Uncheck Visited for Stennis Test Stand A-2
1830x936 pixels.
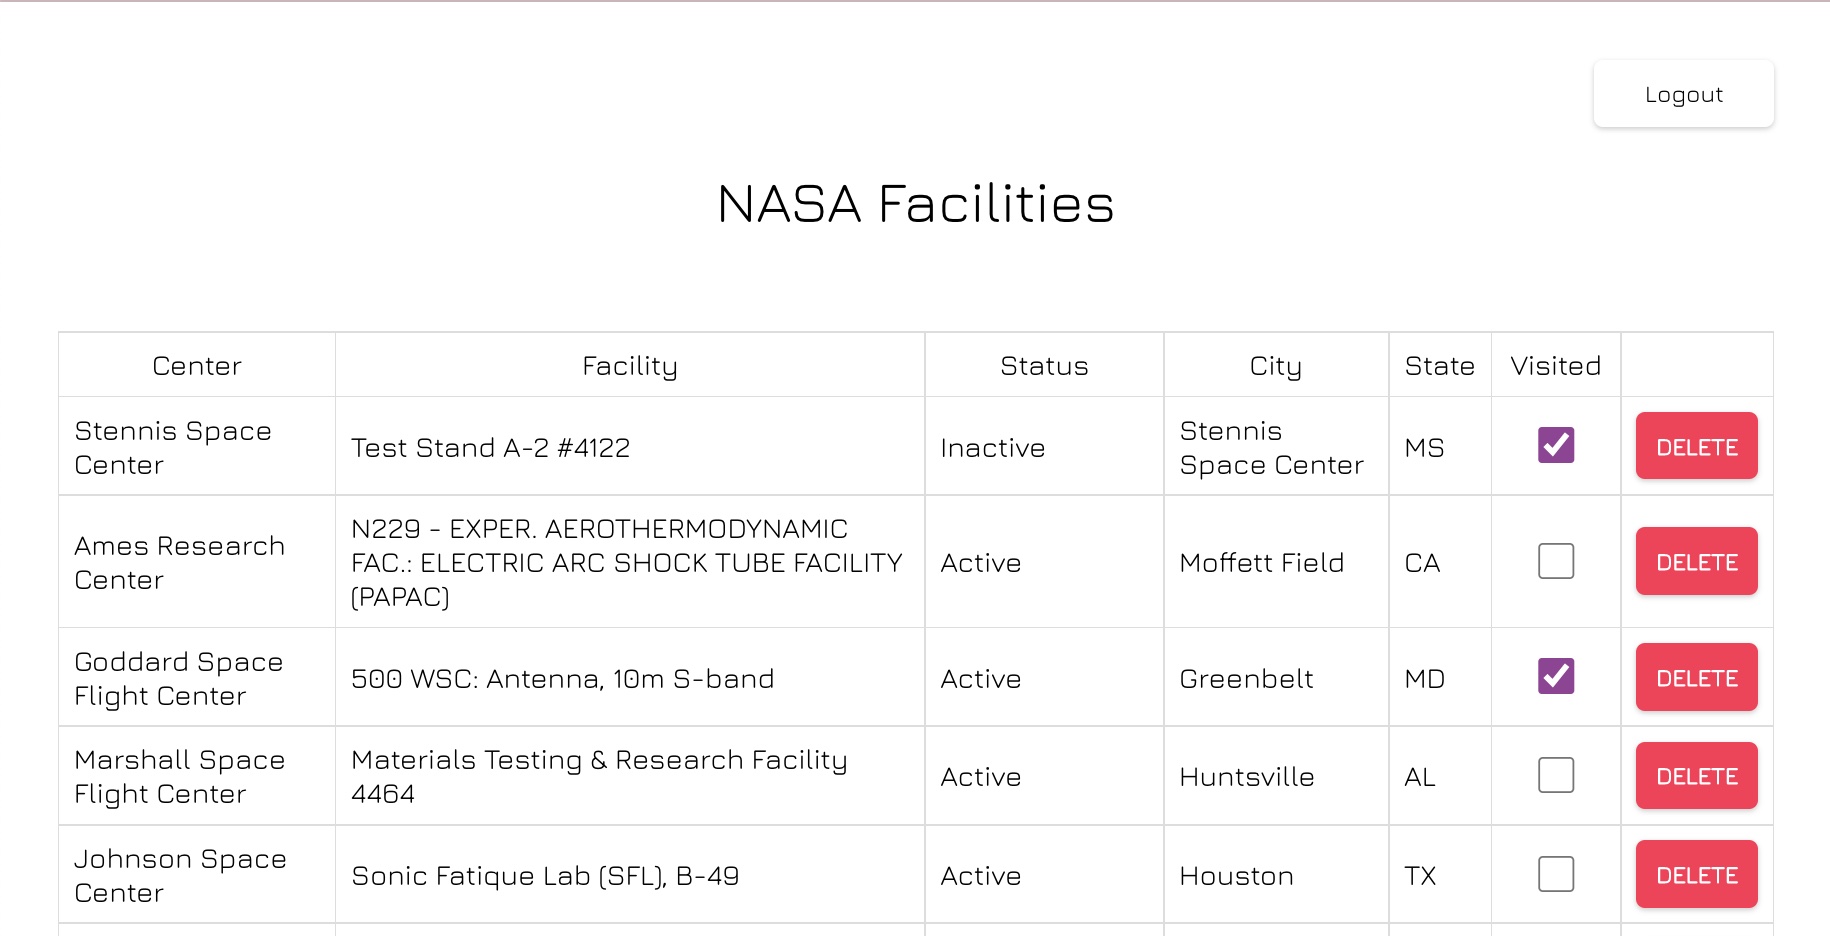tap(1555, 445)
